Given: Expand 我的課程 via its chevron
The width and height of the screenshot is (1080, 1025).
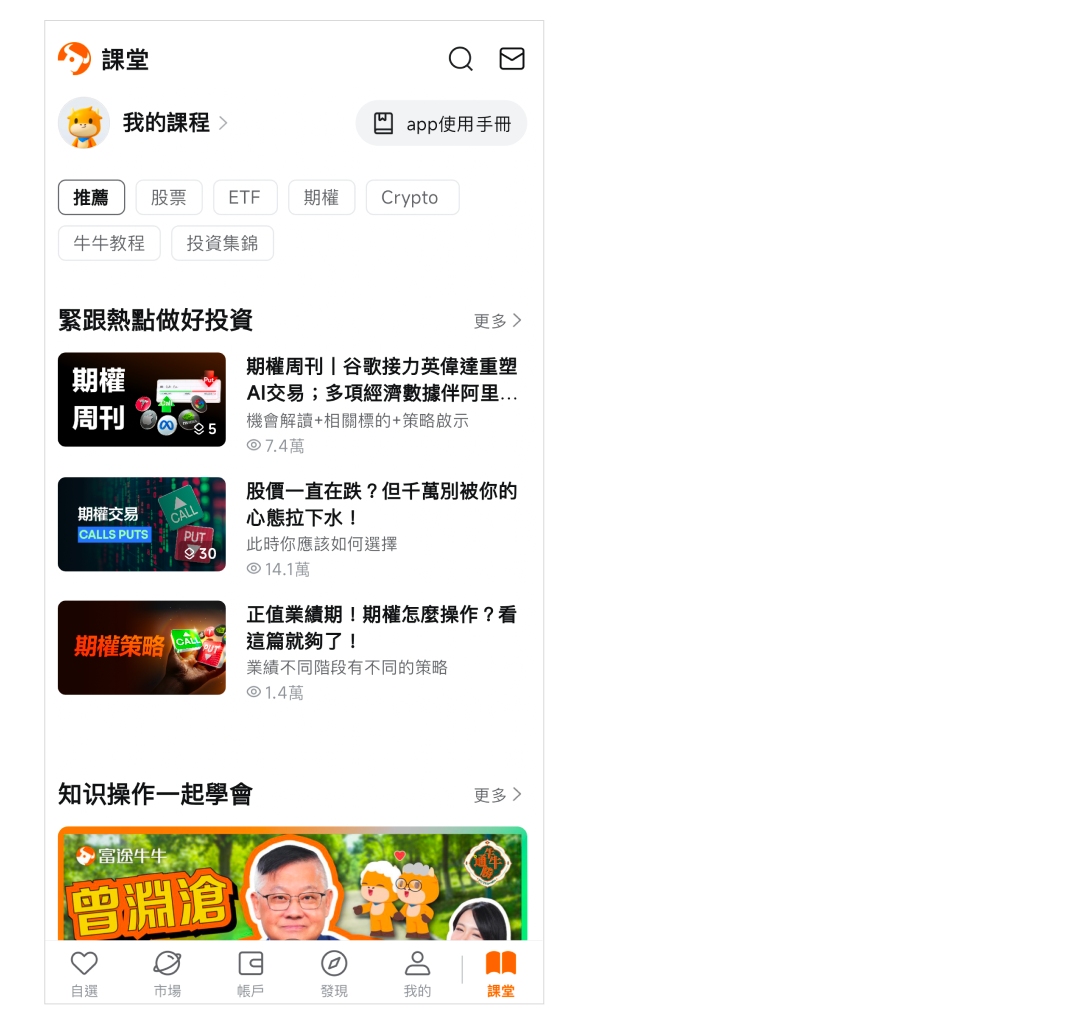Looking at the screenshot, I should [223, 123].
